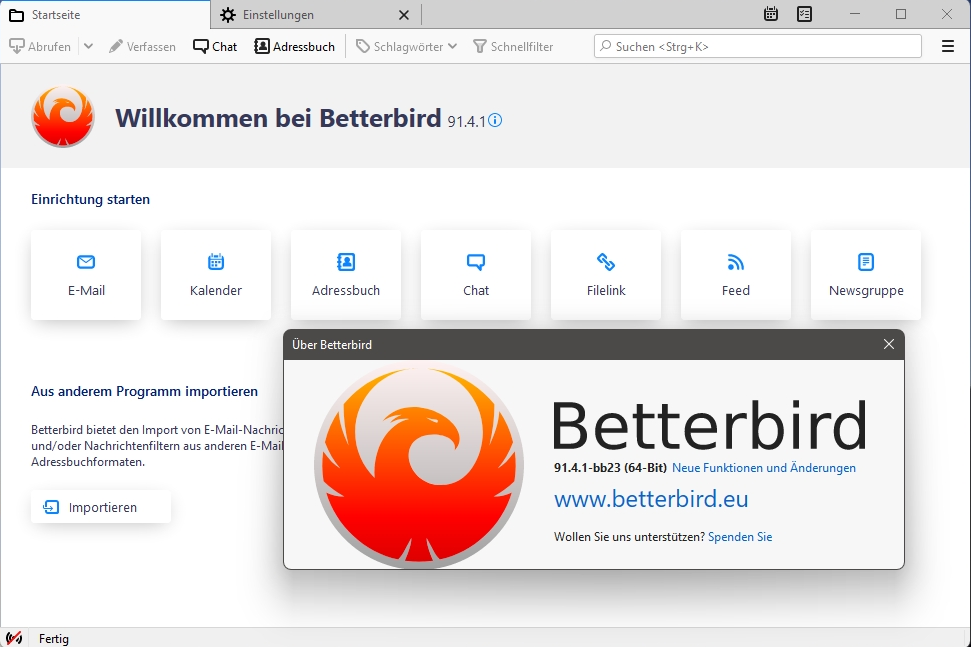Set up Filelink card
The width and height of the screenshot is (971, 647).
pos(606,275)
